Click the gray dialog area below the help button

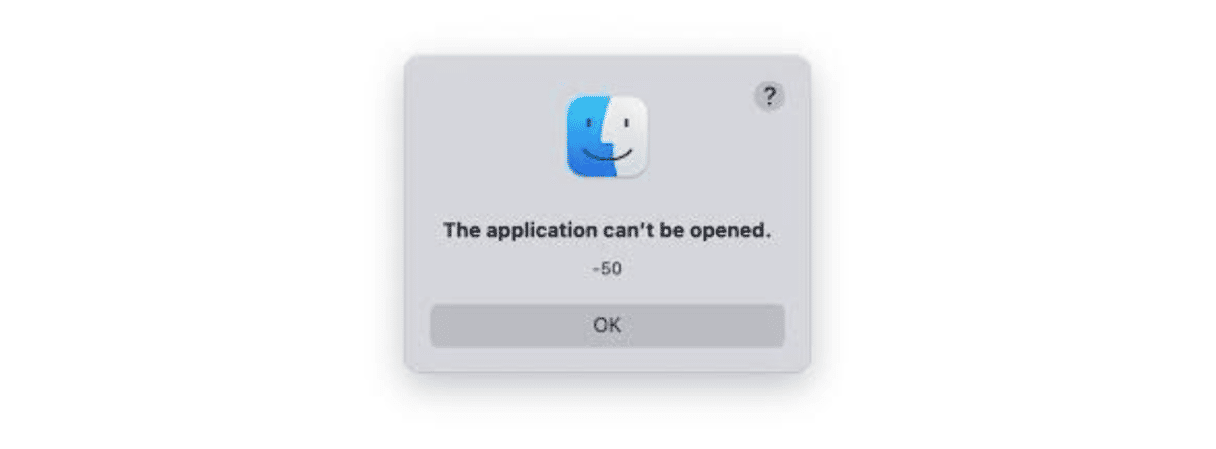pos(769,160)
